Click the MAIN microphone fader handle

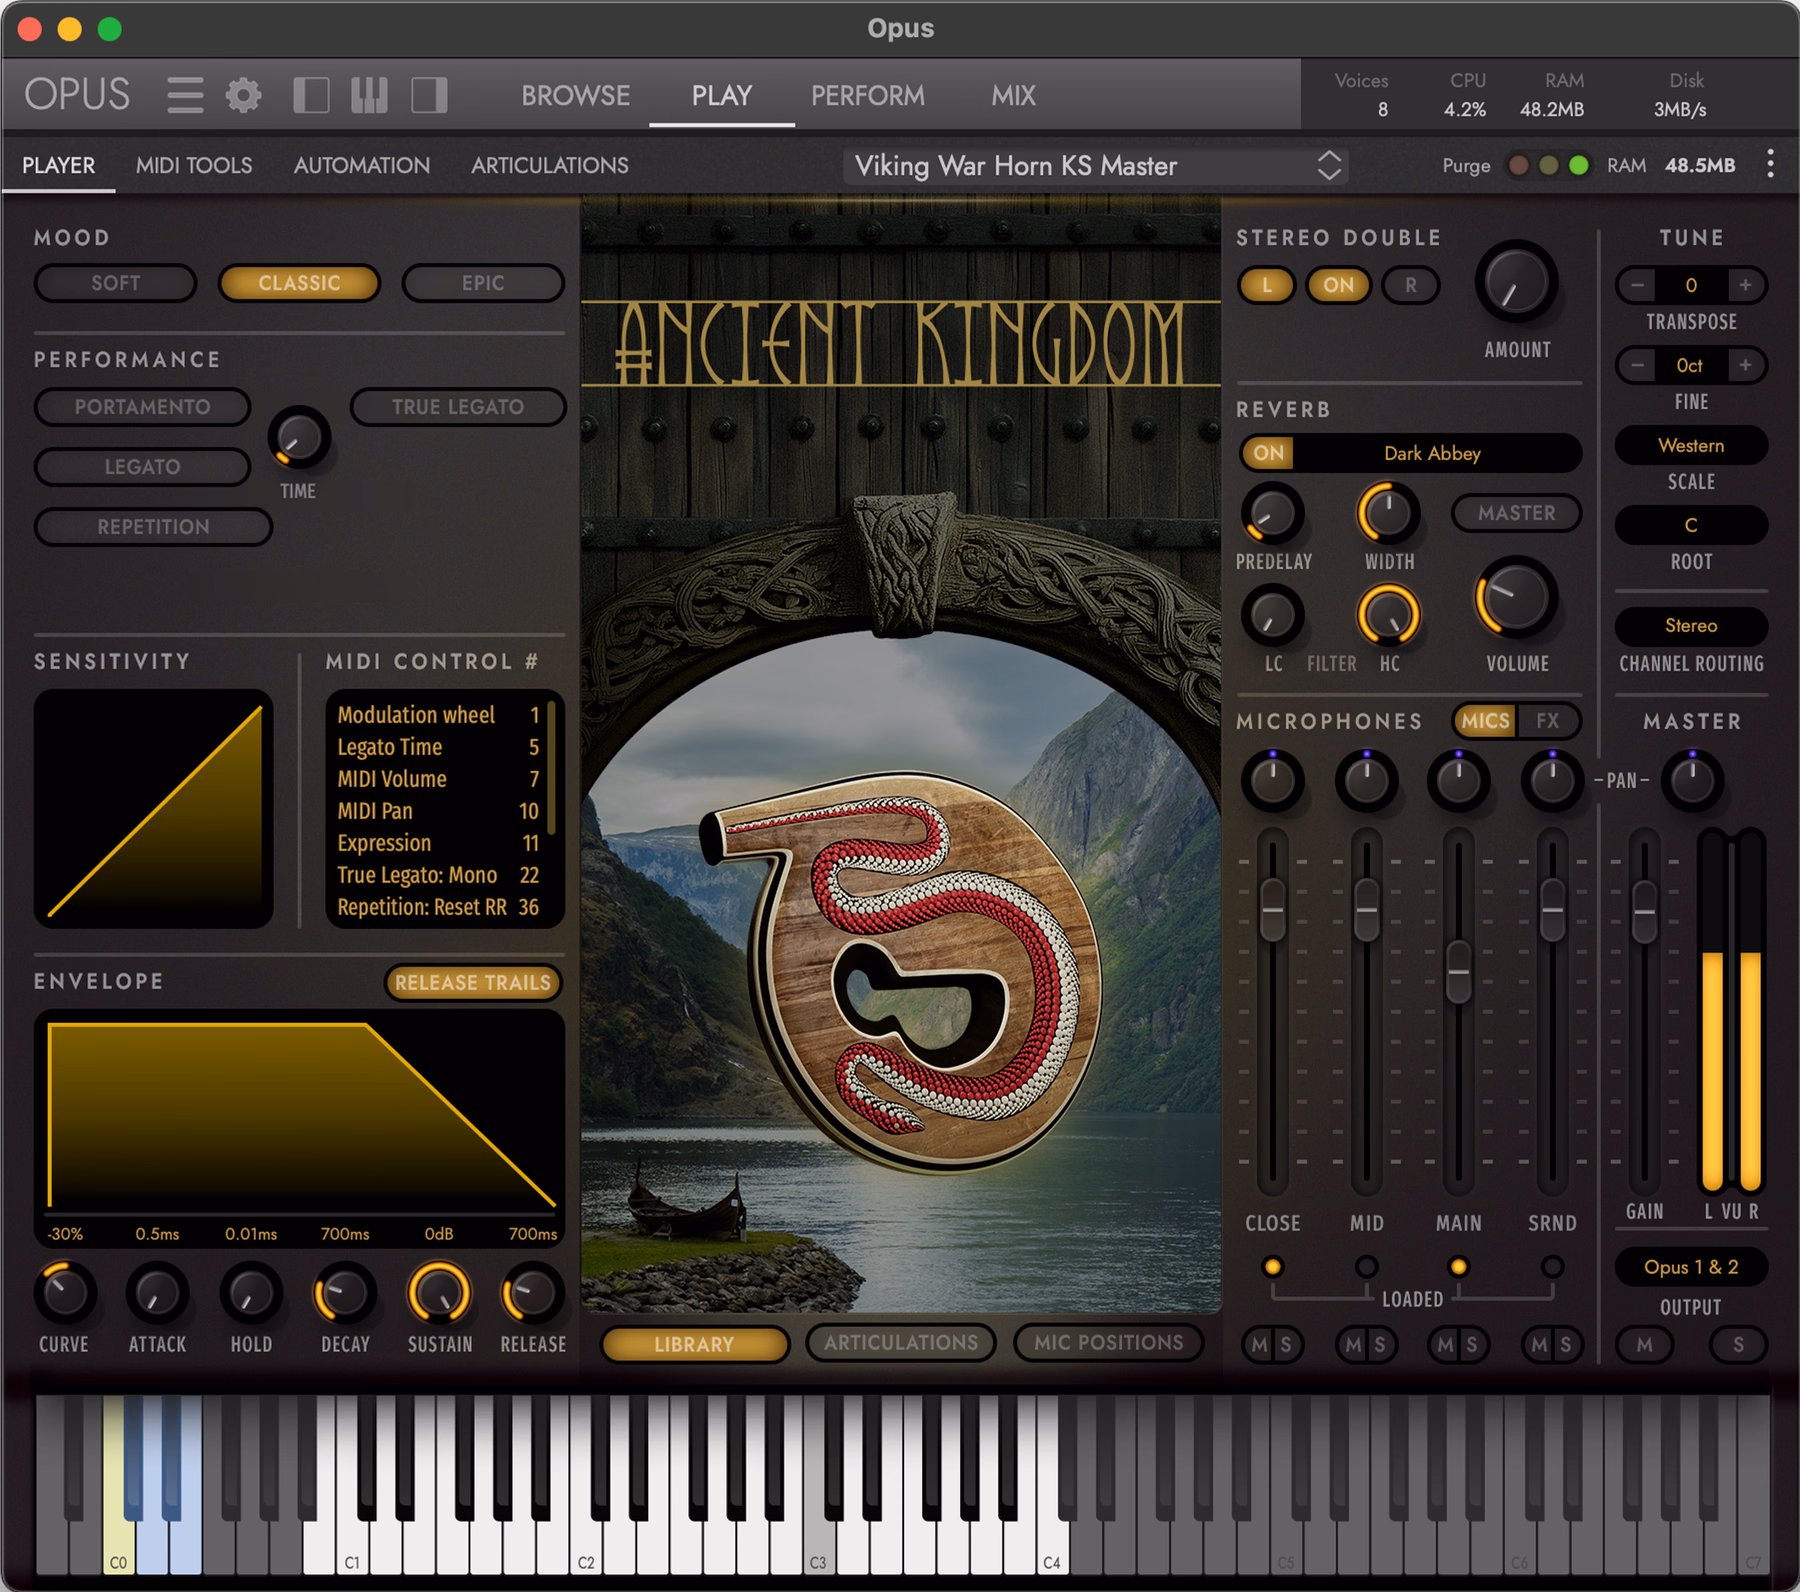pyautogui.click(x=1459, y=972)
